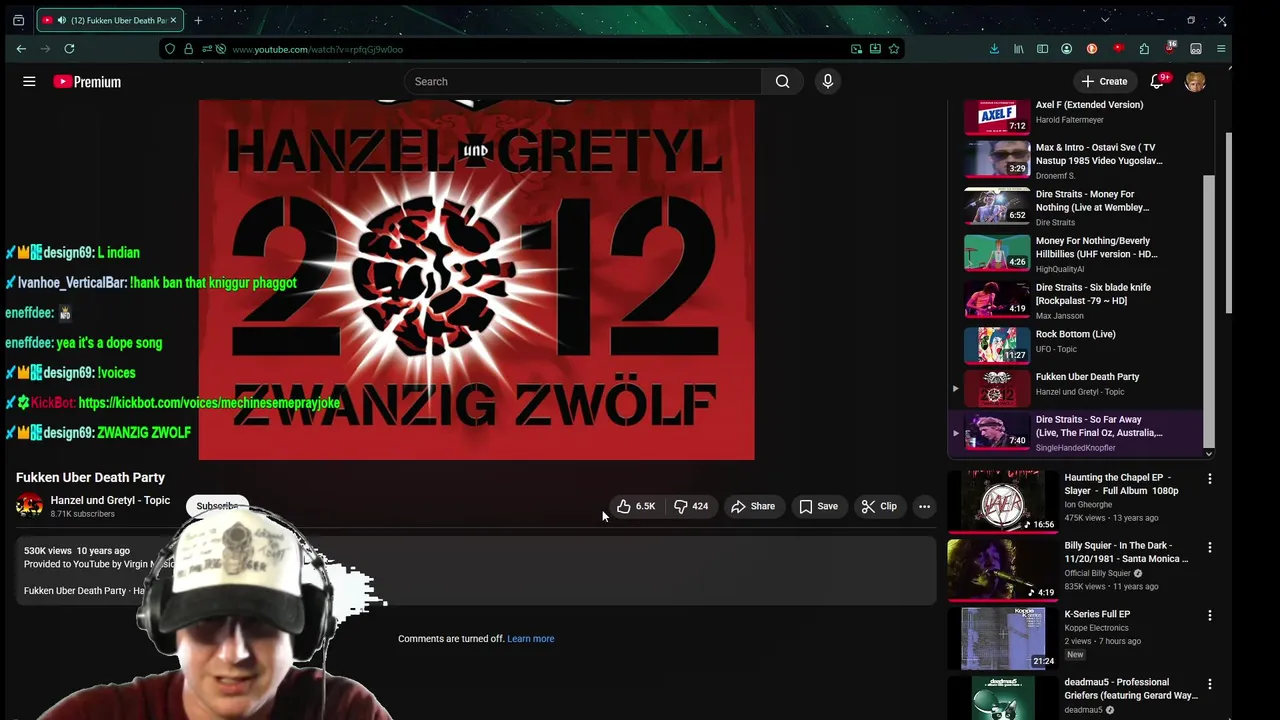
Task: Open the YouTube guide hamburger menu
Action: (29, 82)
